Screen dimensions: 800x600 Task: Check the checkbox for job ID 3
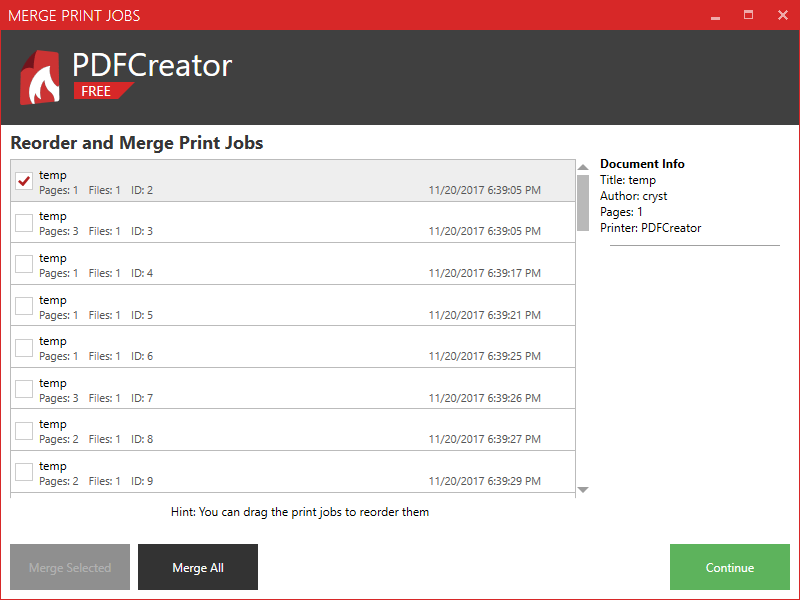pos(25,223)
